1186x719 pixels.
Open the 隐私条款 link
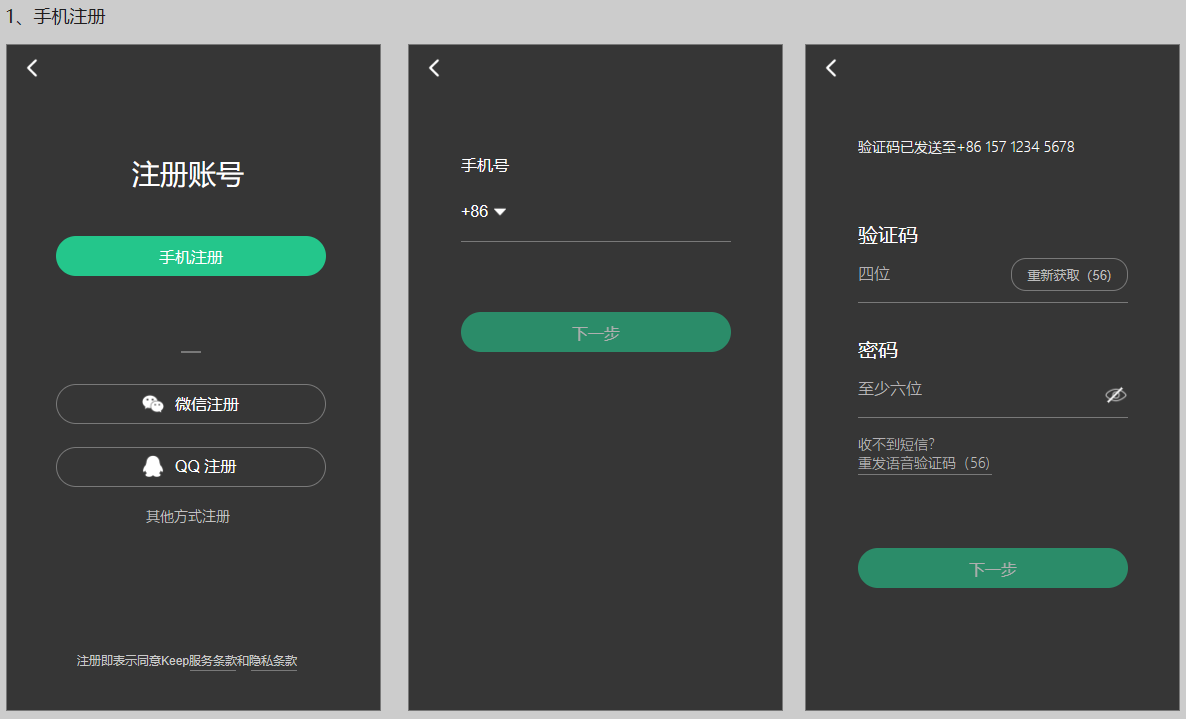pyautogui.click(x=273, y=661)
